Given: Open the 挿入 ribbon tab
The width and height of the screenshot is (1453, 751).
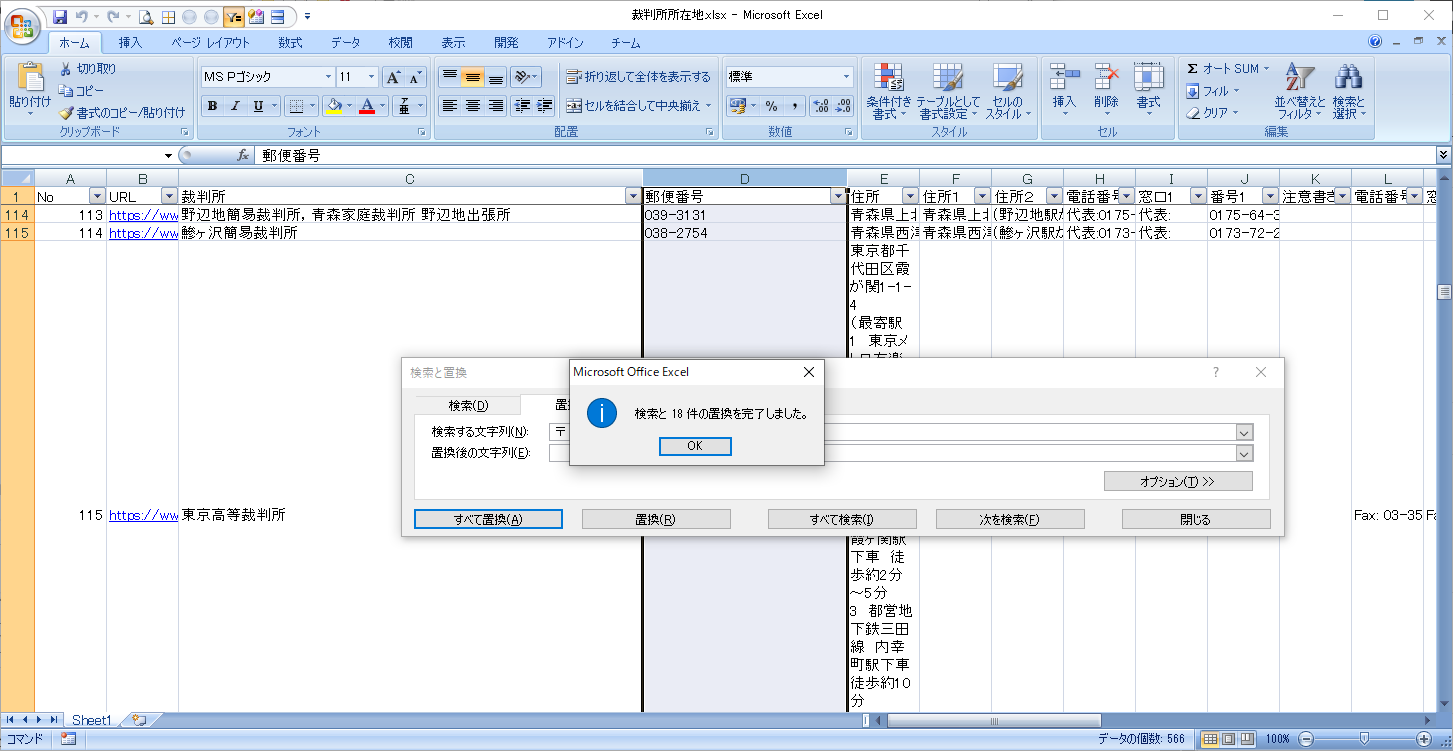Looking at the screenshot, I should pos(131,43).
